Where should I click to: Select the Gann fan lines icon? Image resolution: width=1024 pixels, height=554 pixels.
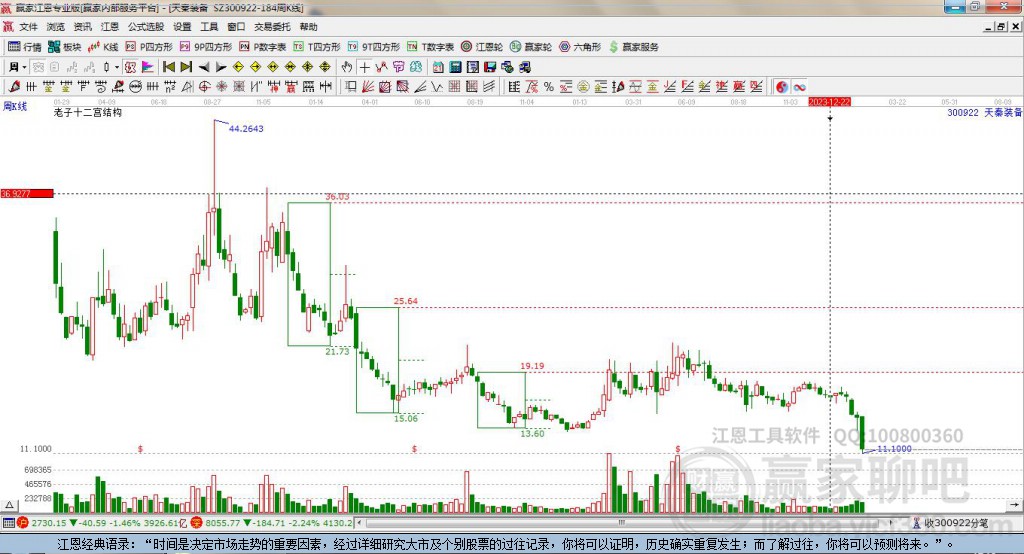[x=368, y=87]
